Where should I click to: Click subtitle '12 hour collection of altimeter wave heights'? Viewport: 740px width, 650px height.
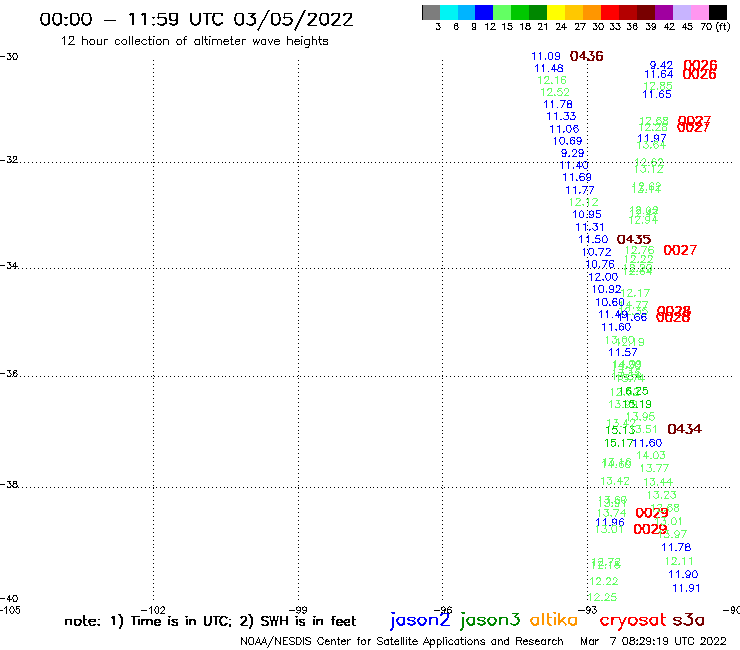pos(194,41)
